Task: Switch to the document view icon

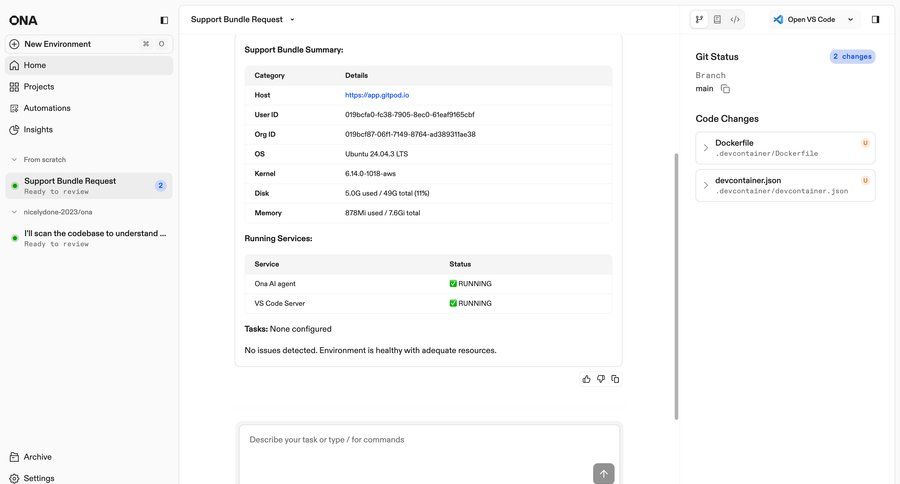Action: pos(717,19)
